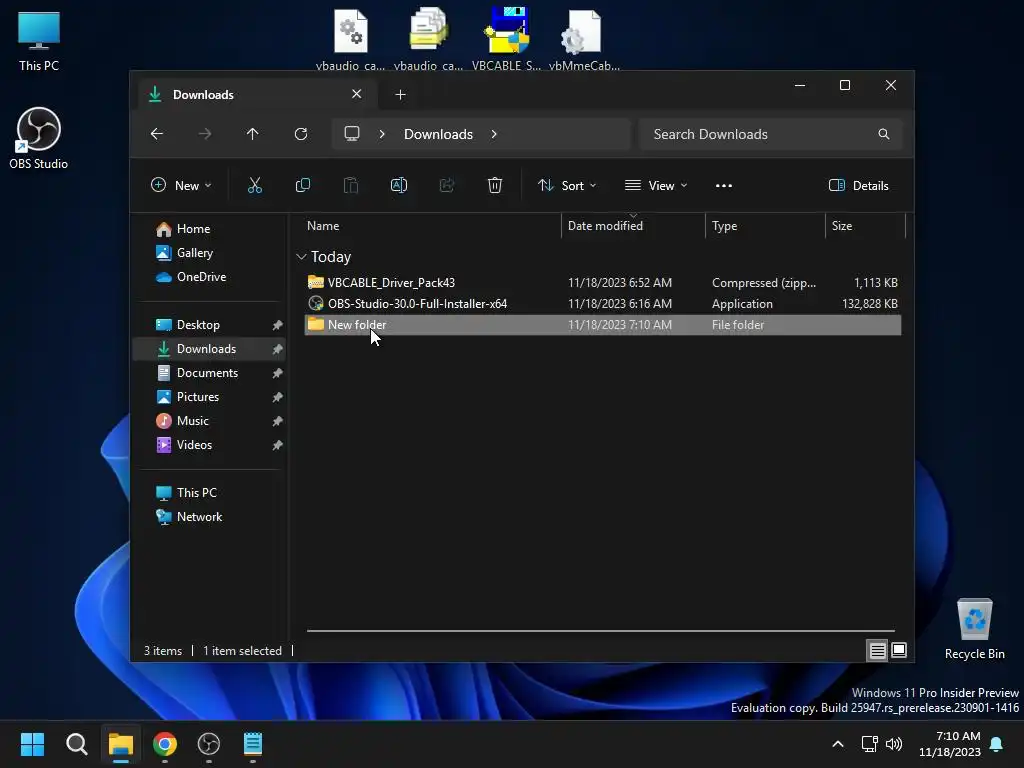Expand chevron before Downloads in address bar

click(x=382, y=134)
